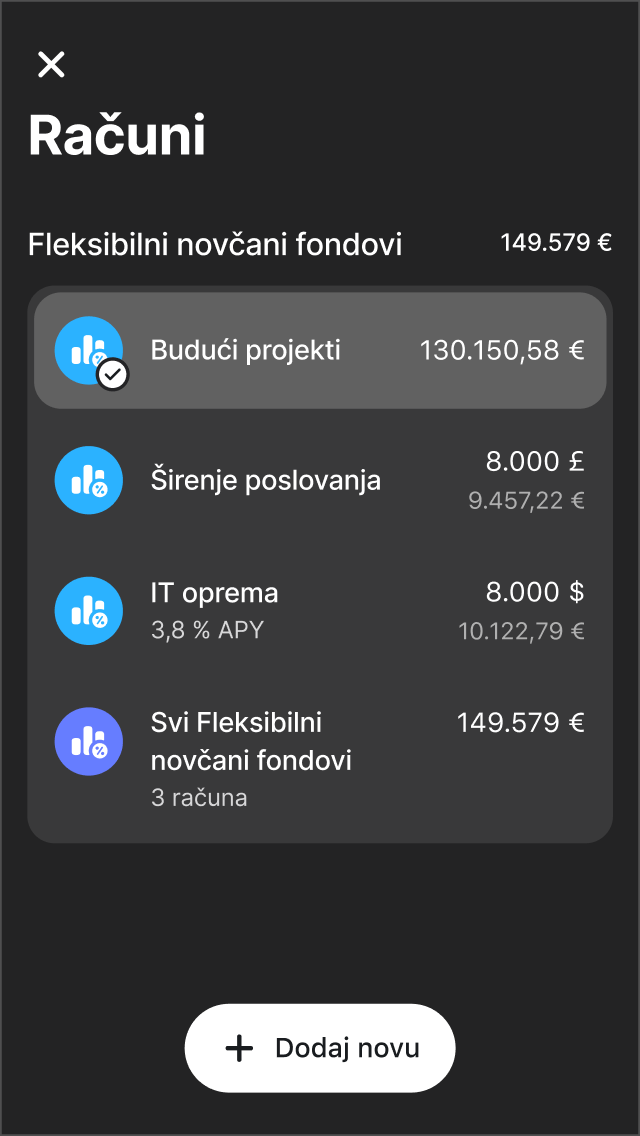Select the IT oprema account row
640x1136 pixels.
[320, 610]
